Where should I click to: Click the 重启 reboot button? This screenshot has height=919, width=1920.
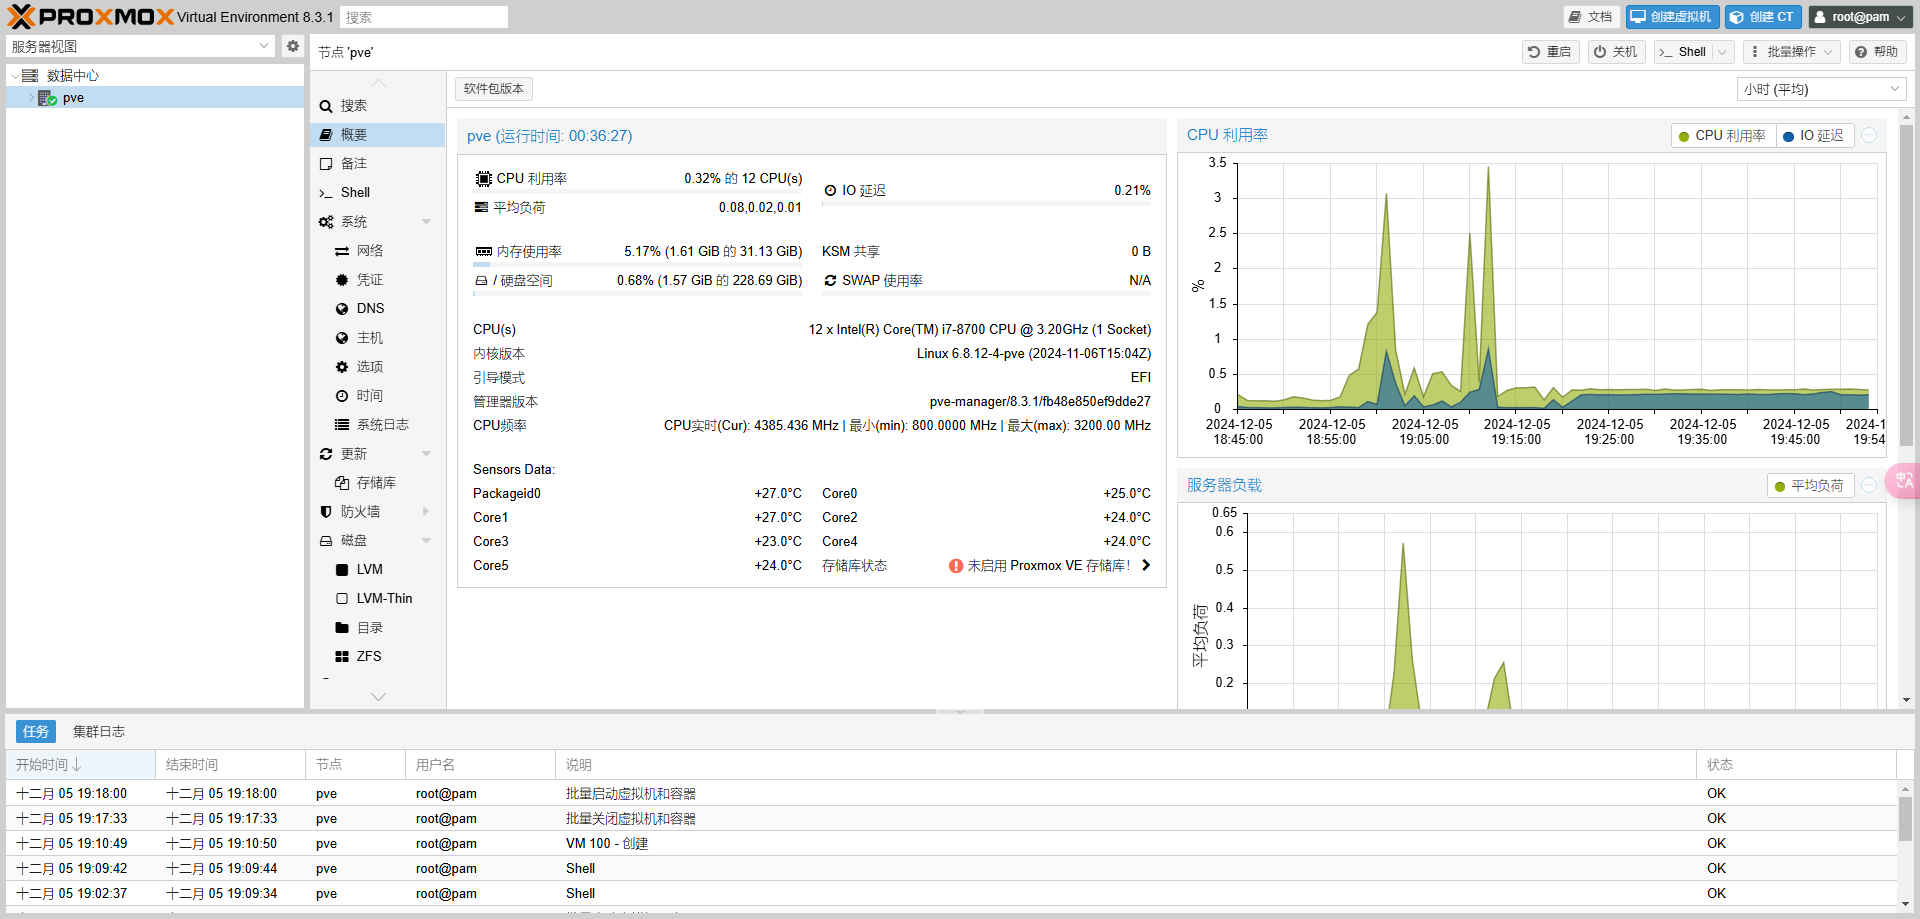click(x=1550, y=52)
